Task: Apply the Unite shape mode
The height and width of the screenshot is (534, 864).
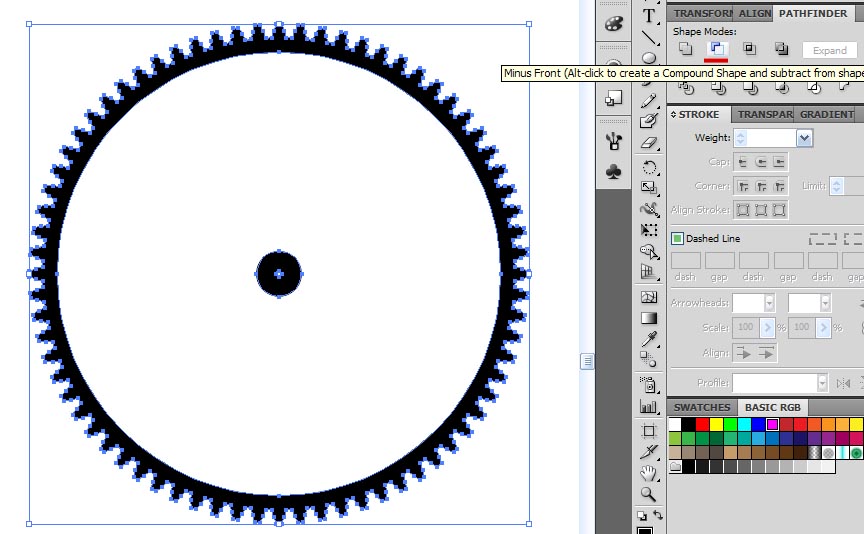Action: coord(685,49)
